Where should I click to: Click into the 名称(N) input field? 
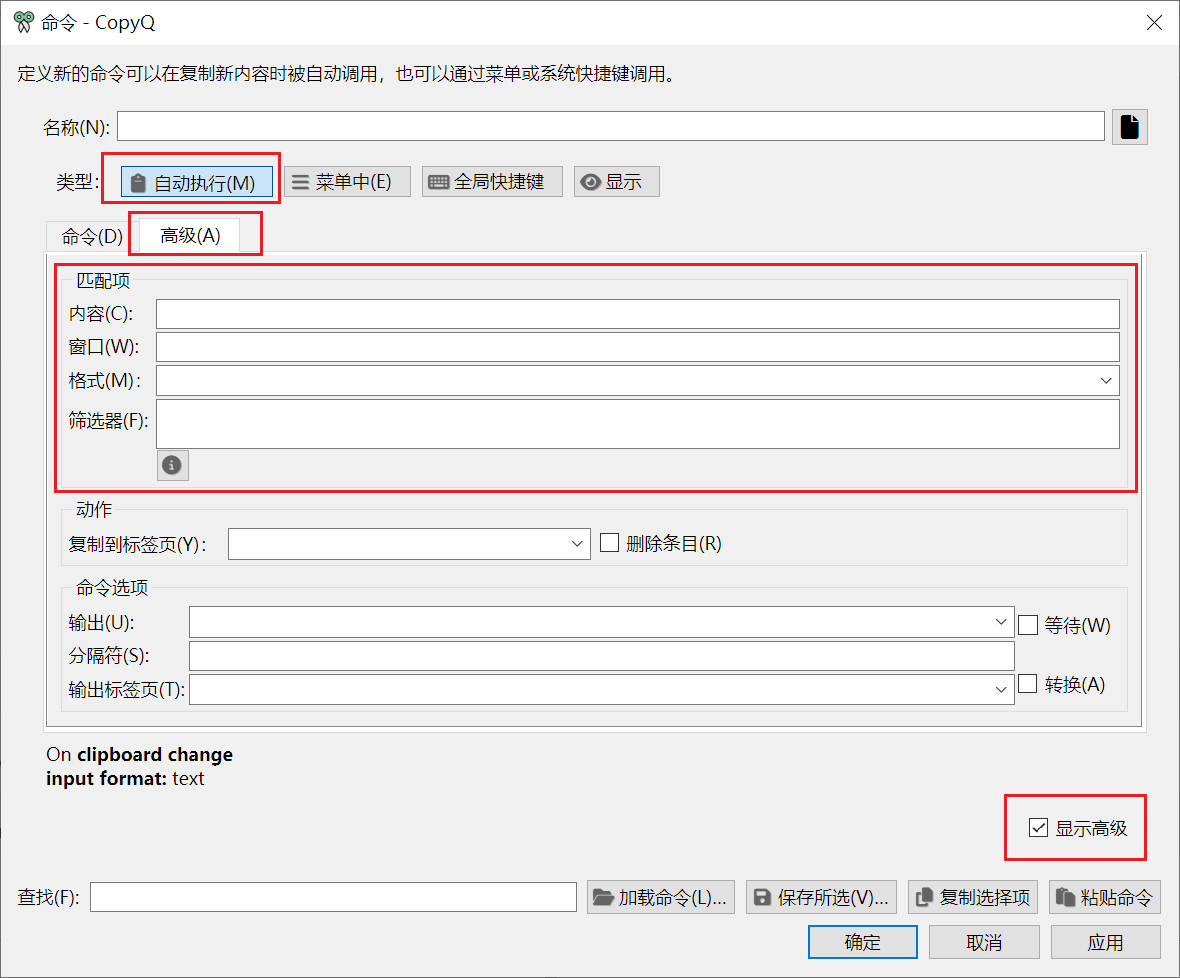point(610,126)
